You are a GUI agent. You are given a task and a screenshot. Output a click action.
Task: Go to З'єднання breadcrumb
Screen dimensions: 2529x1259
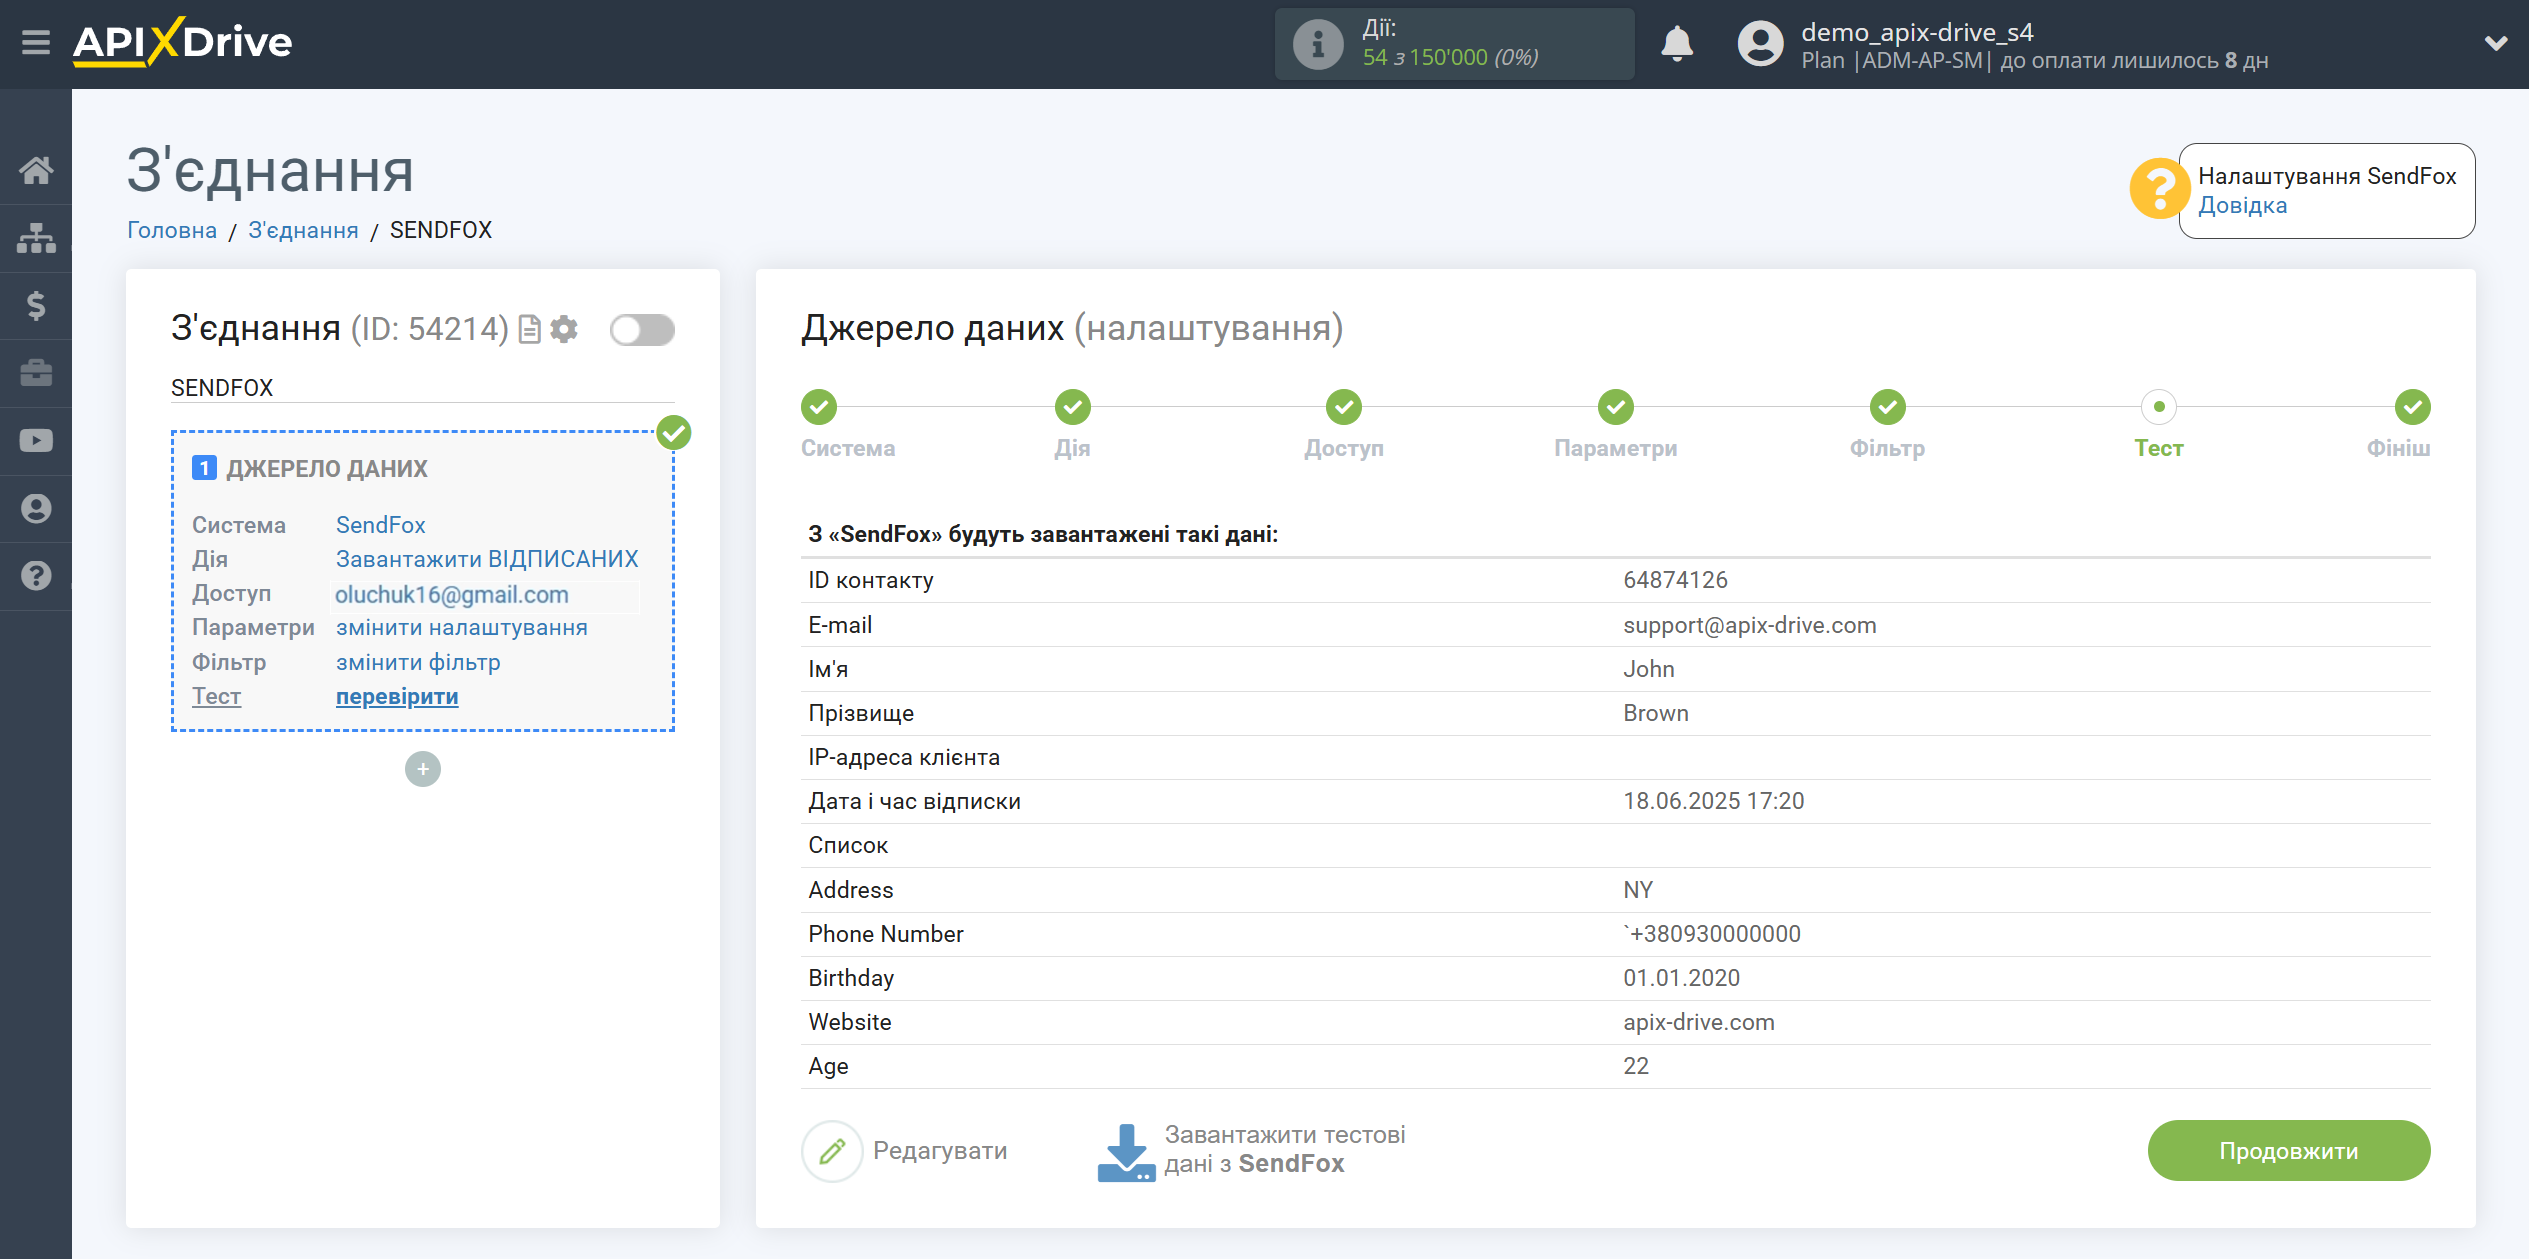coord(303,230)
